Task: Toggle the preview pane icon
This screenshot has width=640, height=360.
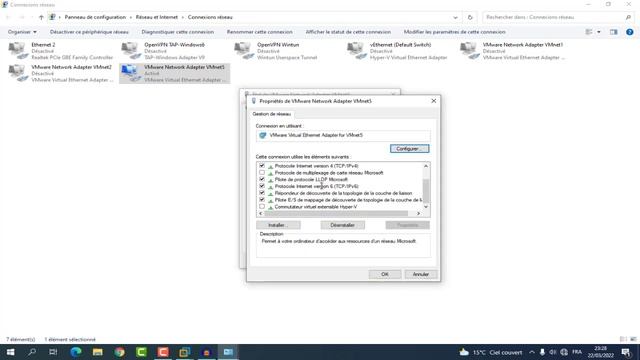Action: click(x=613, y=32)
